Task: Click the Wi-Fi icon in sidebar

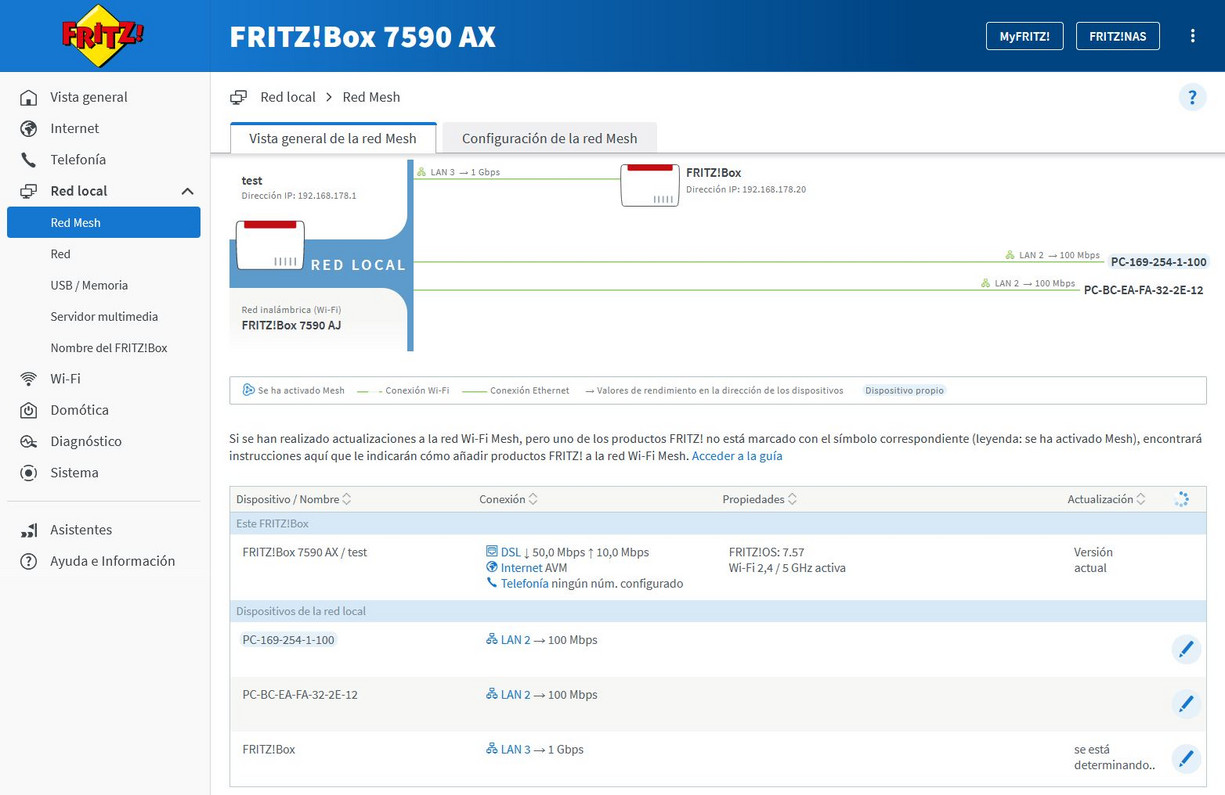Action: click(x=29, y=378)
